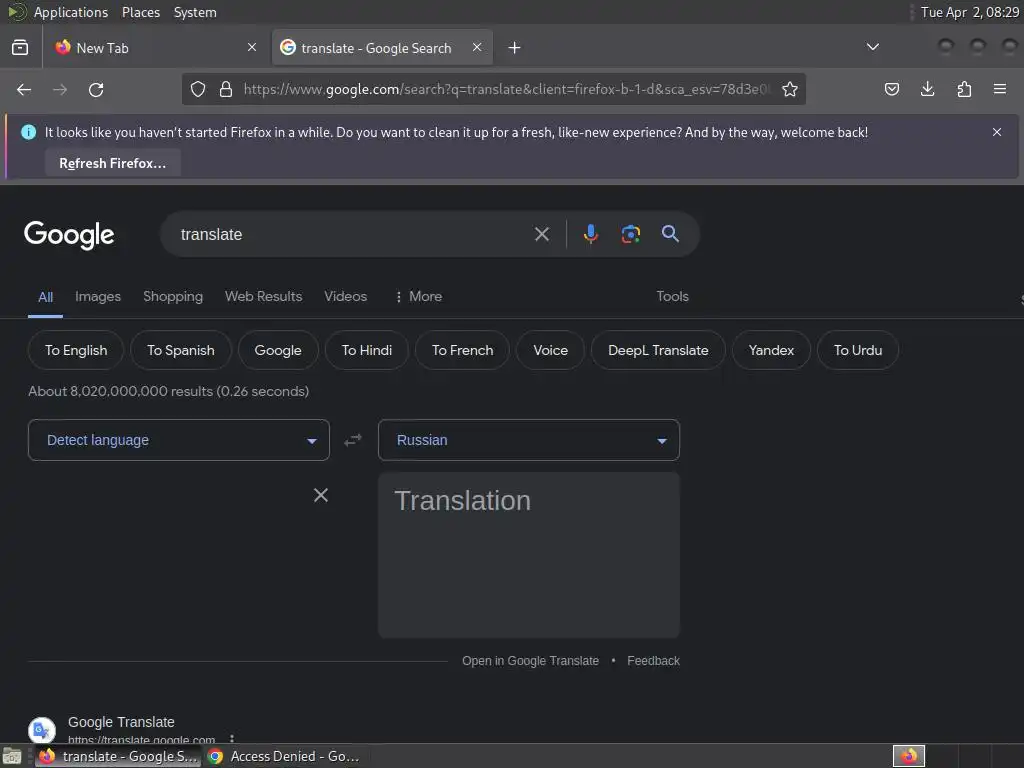Expand the More search filters menu

[419, 296]
